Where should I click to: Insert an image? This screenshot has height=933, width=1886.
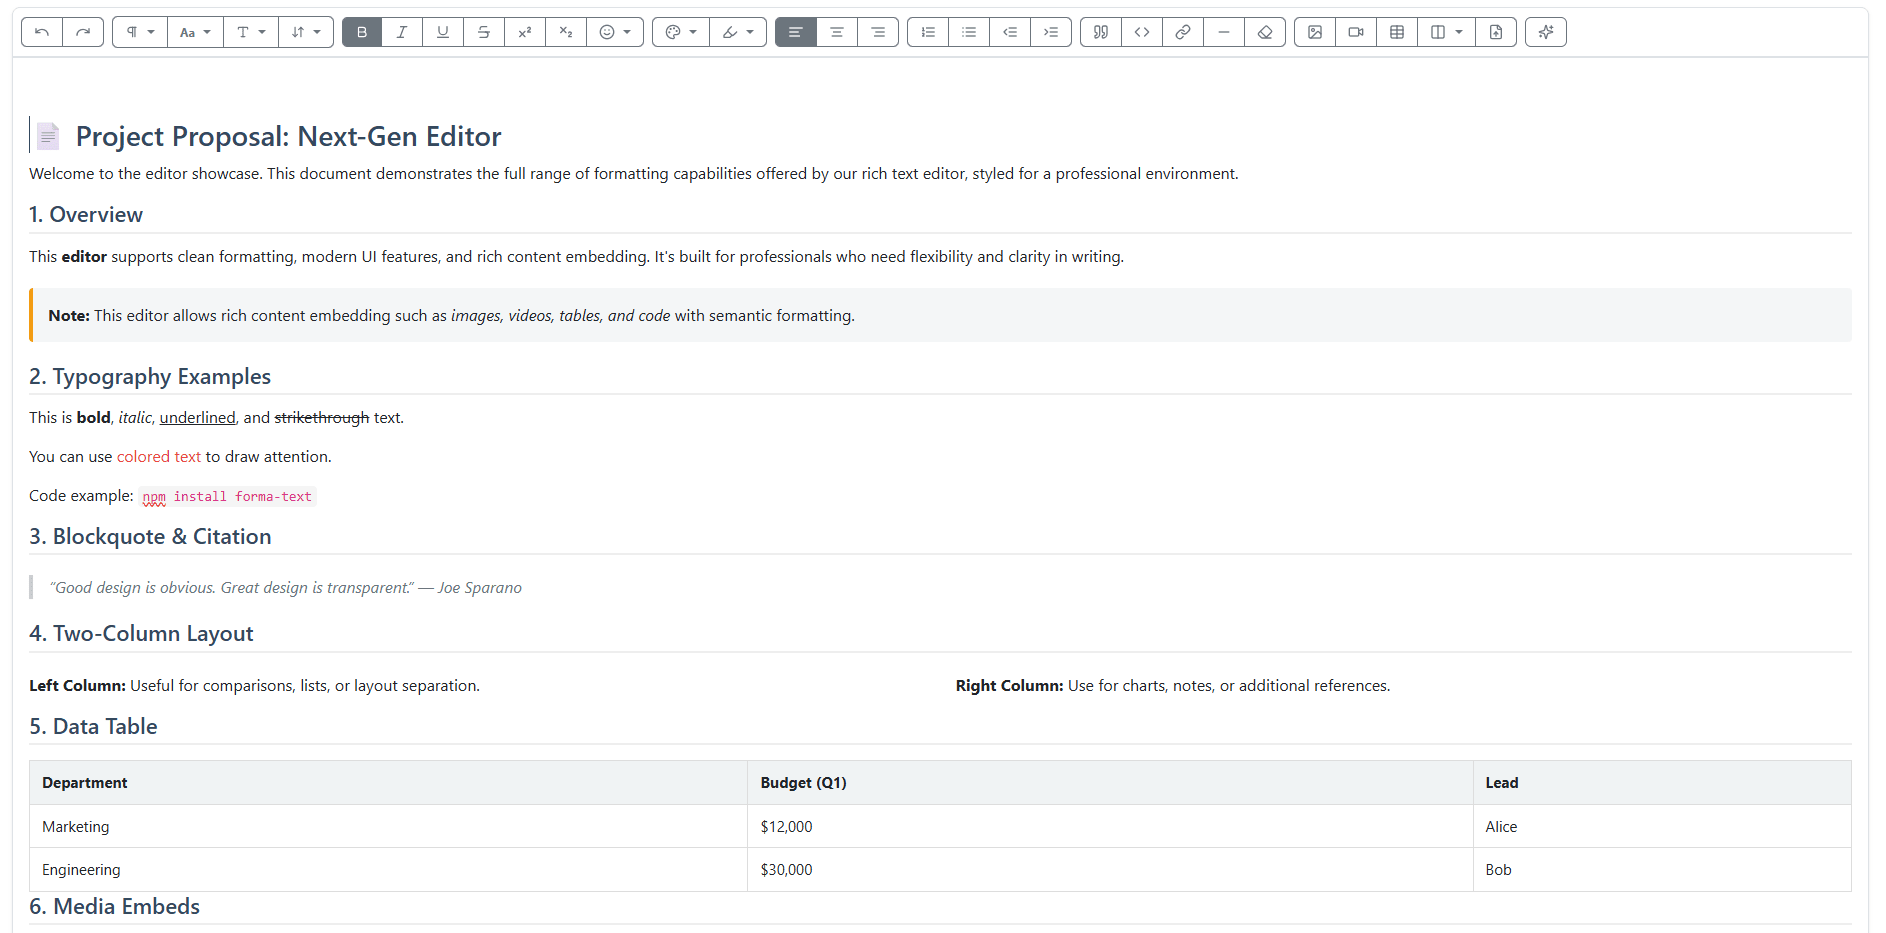1315,32
